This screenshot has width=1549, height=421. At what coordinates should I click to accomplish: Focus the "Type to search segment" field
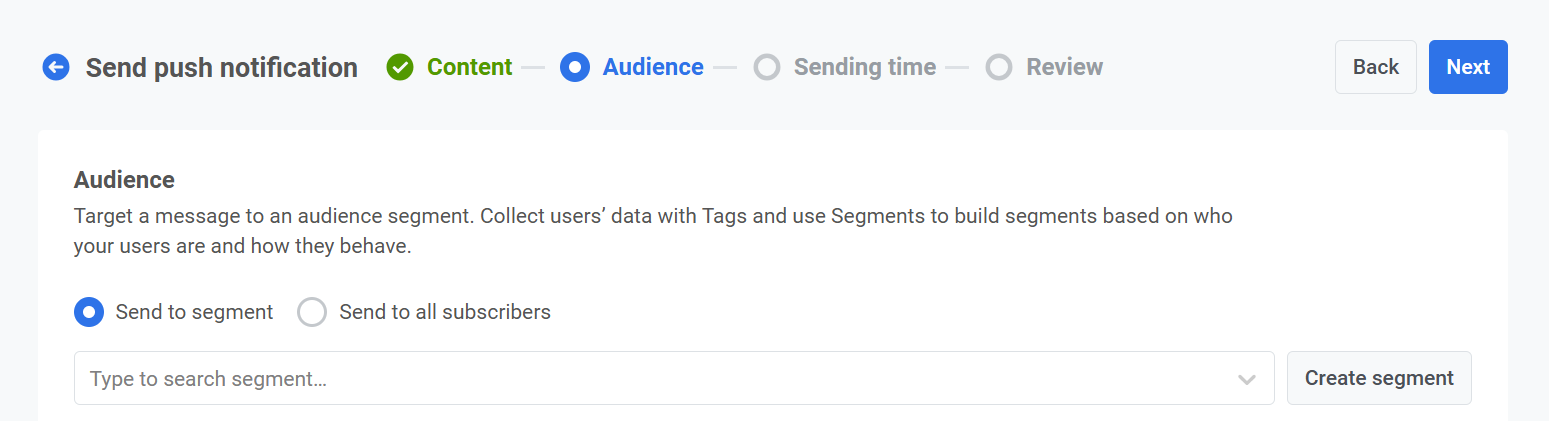click(x=650, y=379)
